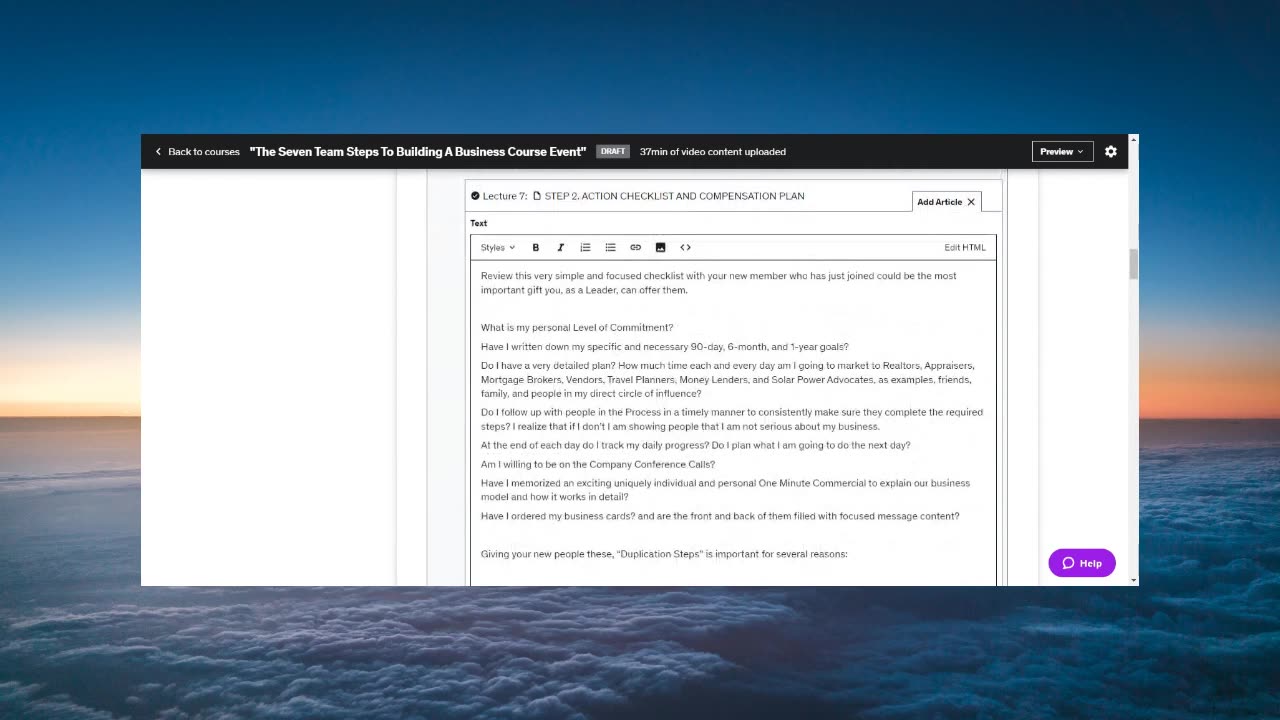Image resolution: width=1280 pixels, height=720 pixels.
Task: Click the paragraph starting 'Review this very simple'
Action: pyautogui.click(x=719, y=283)
